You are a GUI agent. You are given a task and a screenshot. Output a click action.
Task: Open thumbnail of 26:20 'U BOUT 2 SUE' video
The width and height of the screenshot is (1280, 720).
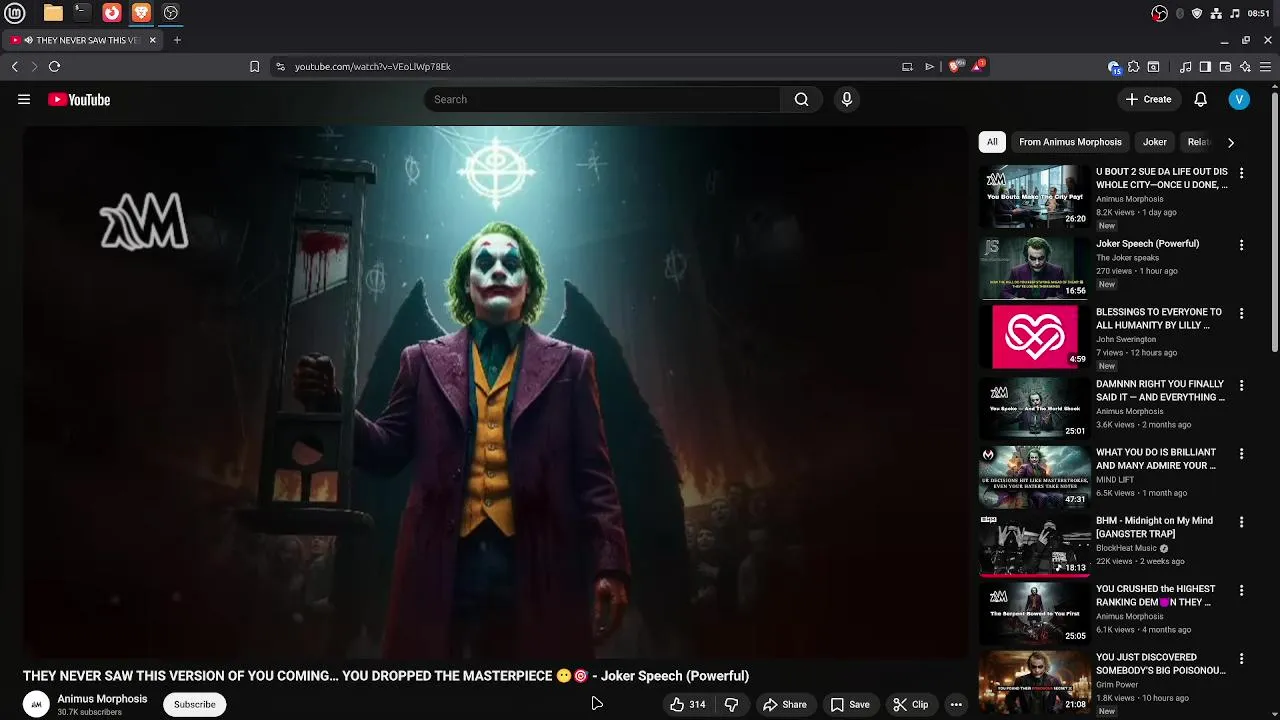pyautogui.click(x=1034, y=196)
